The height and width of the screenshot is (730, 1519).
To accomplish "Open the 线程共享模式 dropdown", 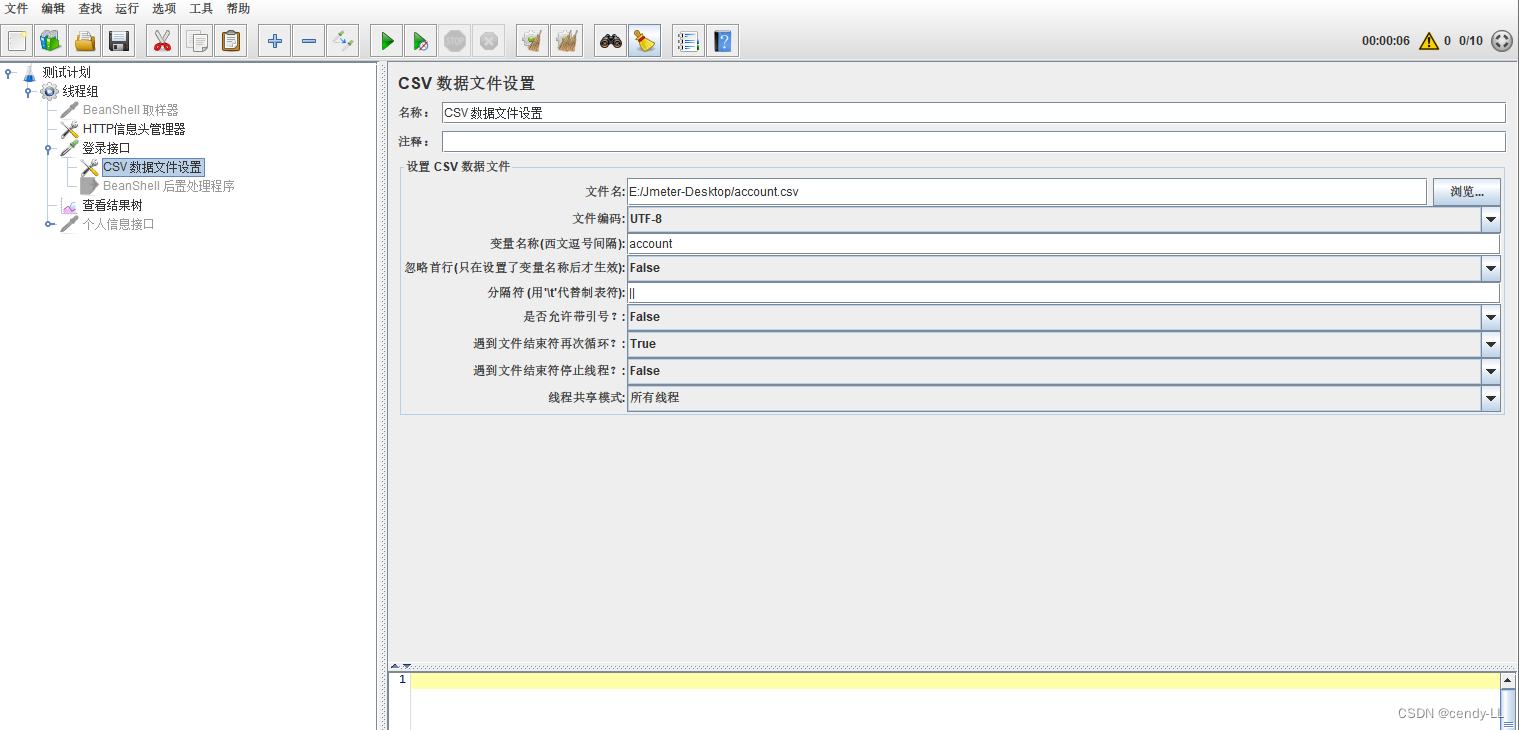I will pyautogui.click(x=1490, y=398).
